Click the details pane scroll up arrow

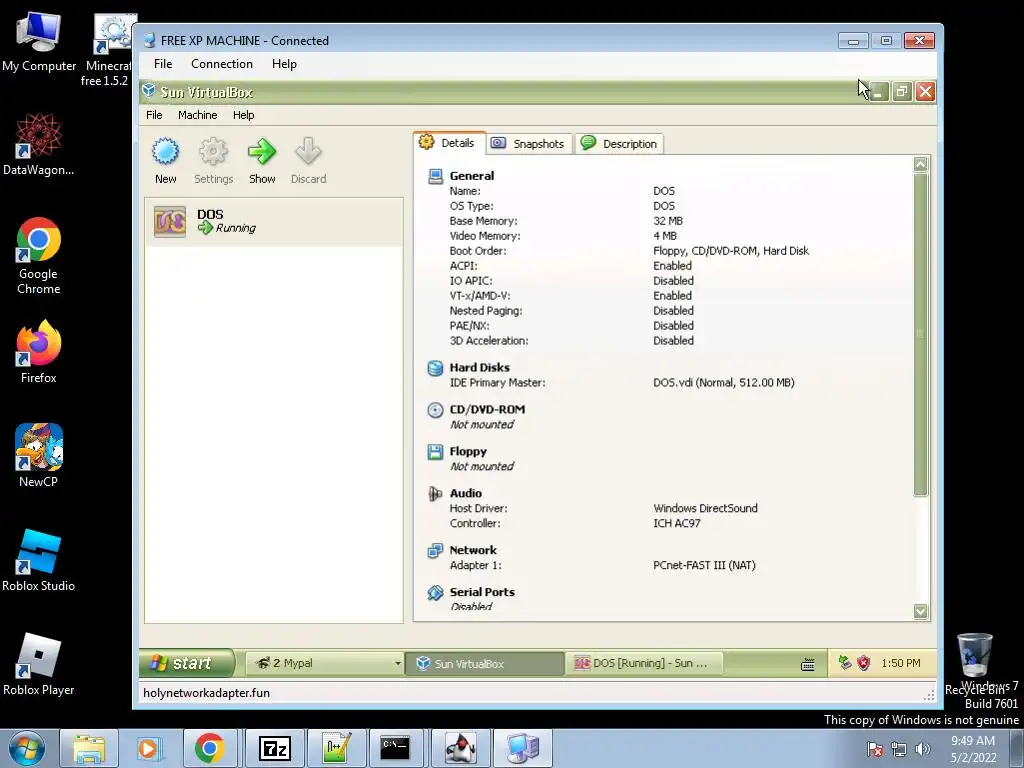(921, 165)
